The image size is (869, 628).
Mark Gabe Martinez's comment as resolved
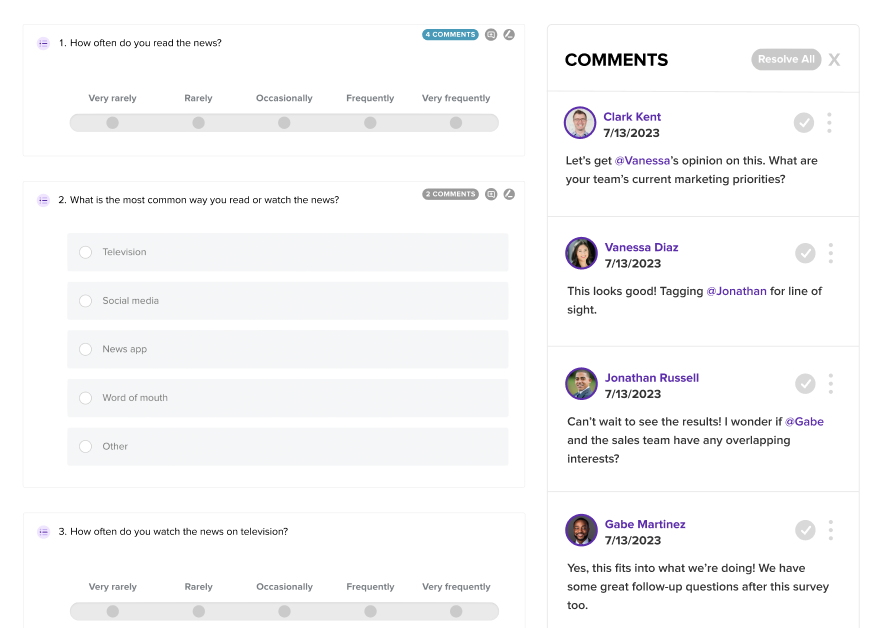805,530
